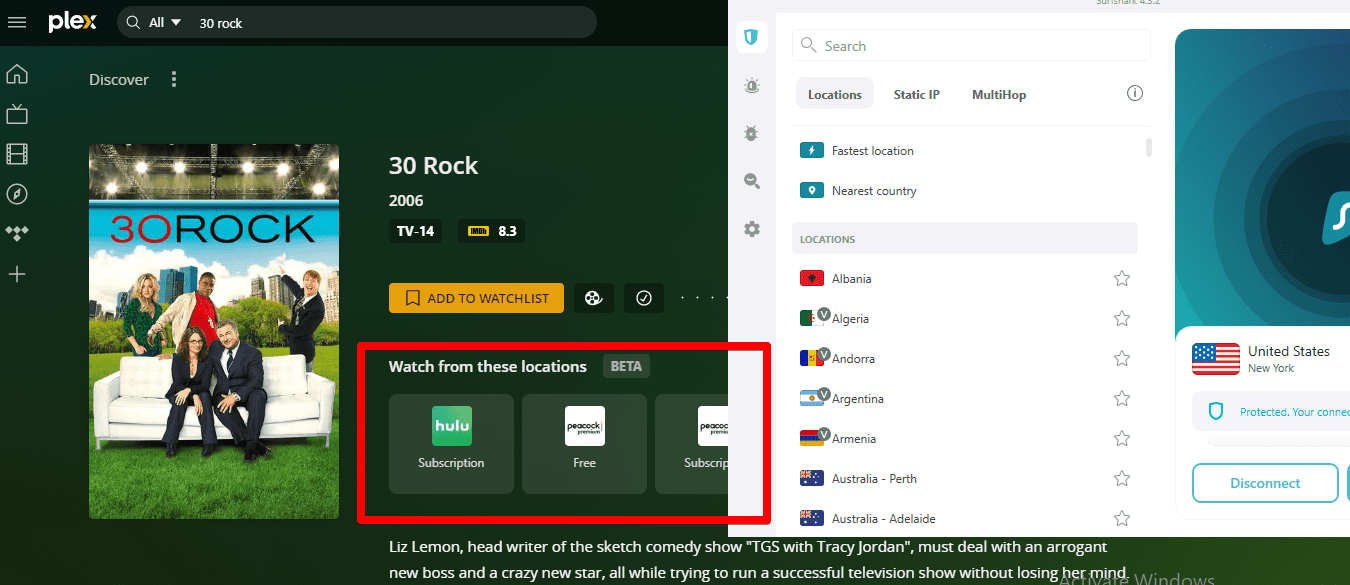The width and height of the screenshot is (1350, 585).
Task: Switch to the Static IP tab
Action: 917,94
